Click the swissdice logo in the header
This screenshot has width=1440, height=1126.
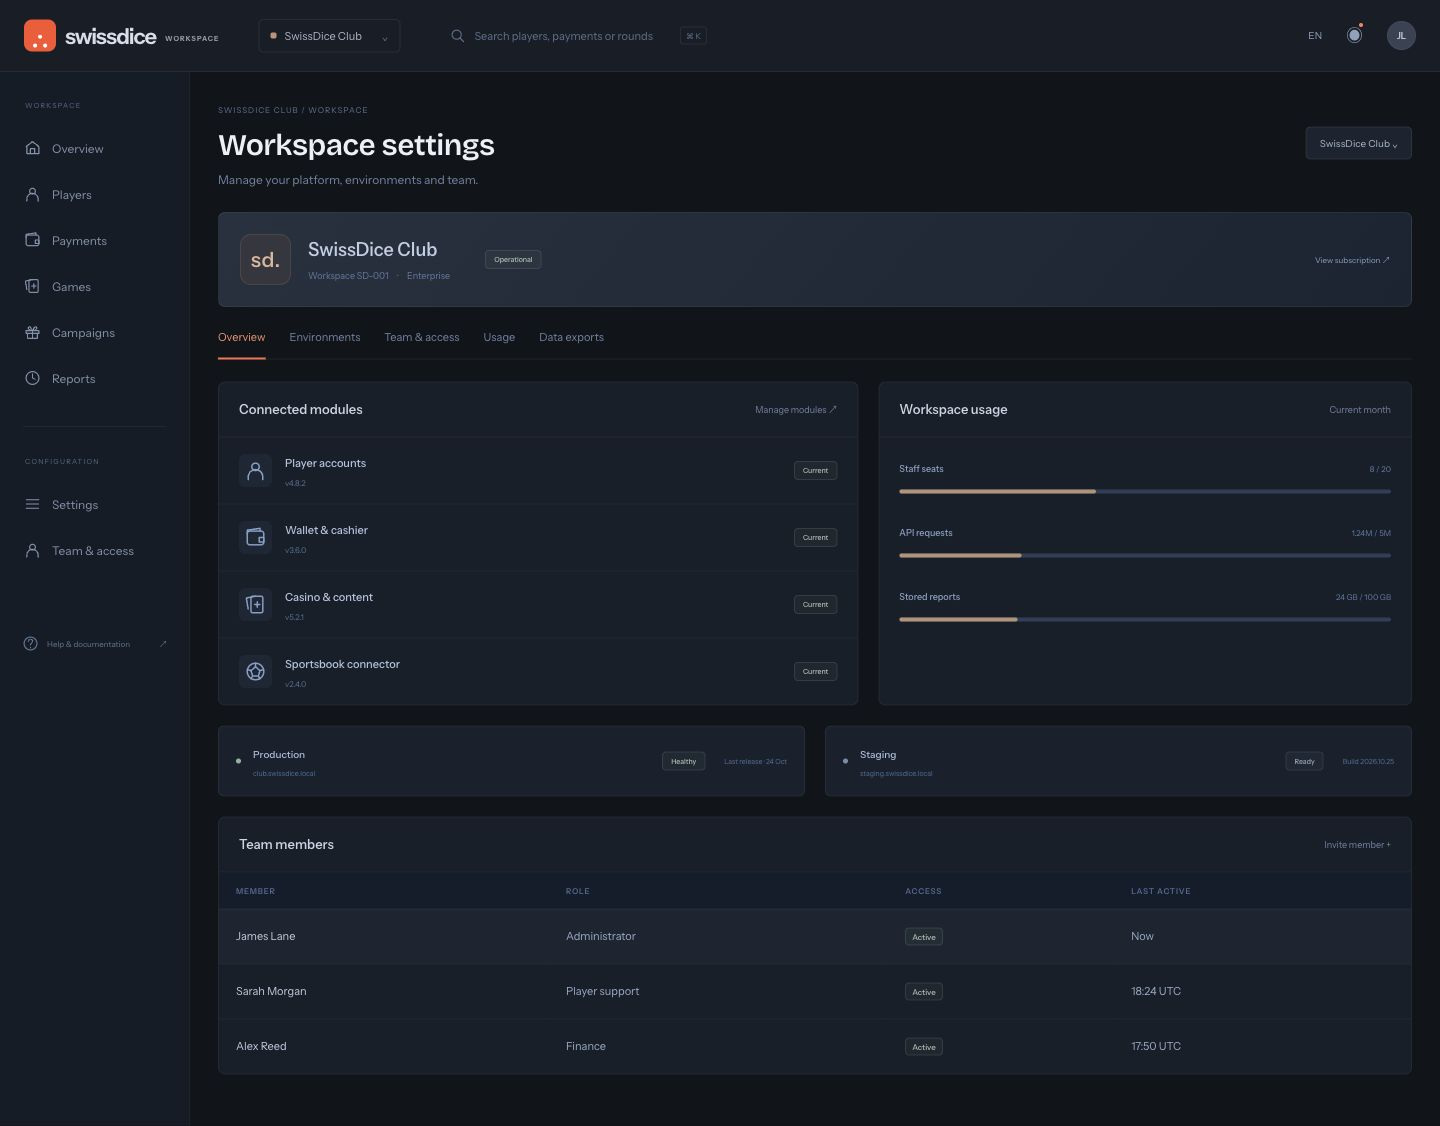coord(90,36)
